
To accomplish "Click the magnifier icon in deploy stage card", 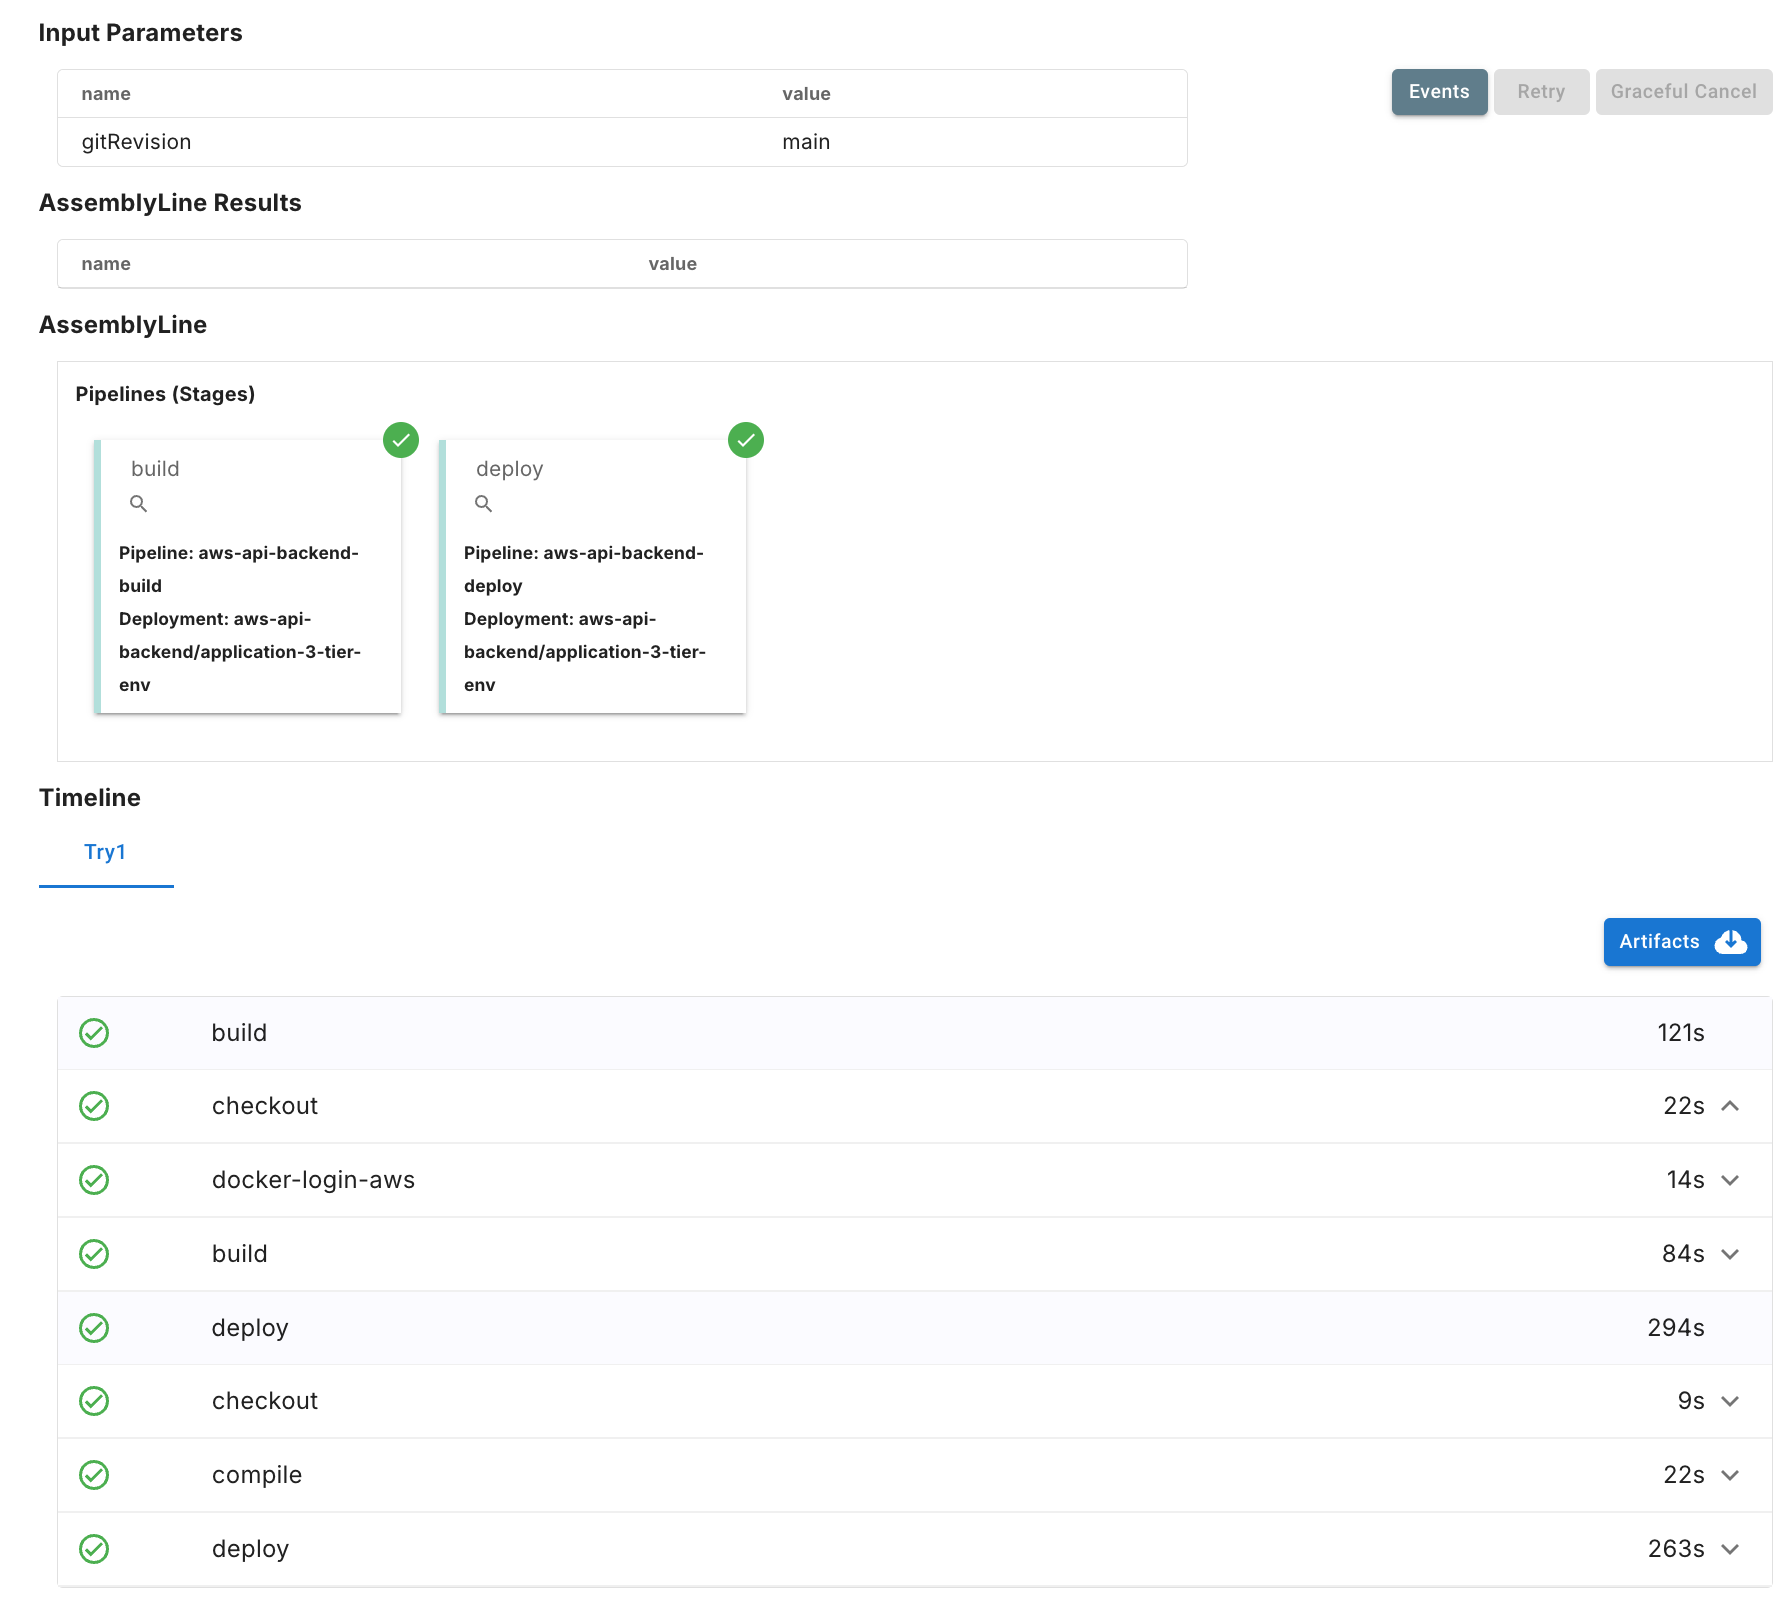I will click(484, 504).
